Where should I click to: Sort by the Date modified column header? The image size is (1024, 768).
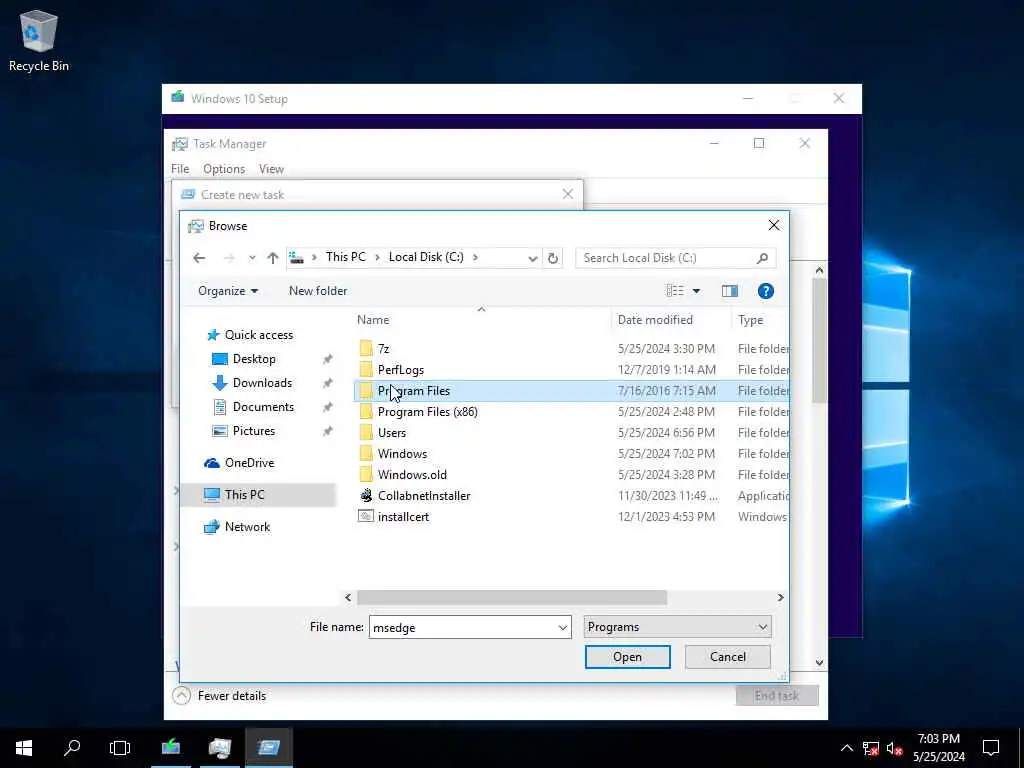point(655,320)
